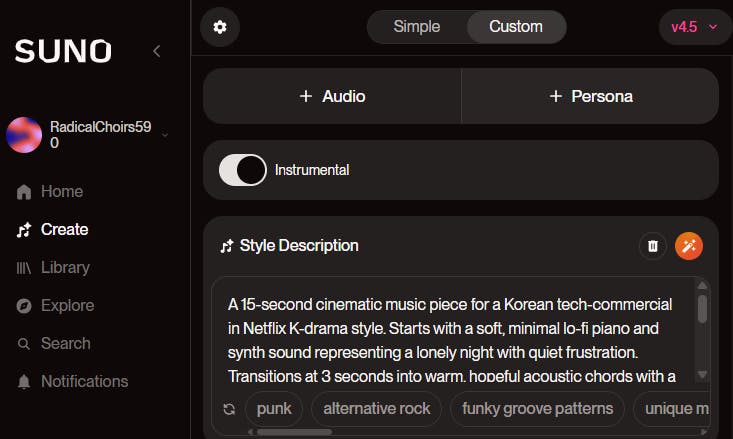This screenshot has width=733, height=439.
Task: Click the orange magic wand icon
Action: click(688, 246)
